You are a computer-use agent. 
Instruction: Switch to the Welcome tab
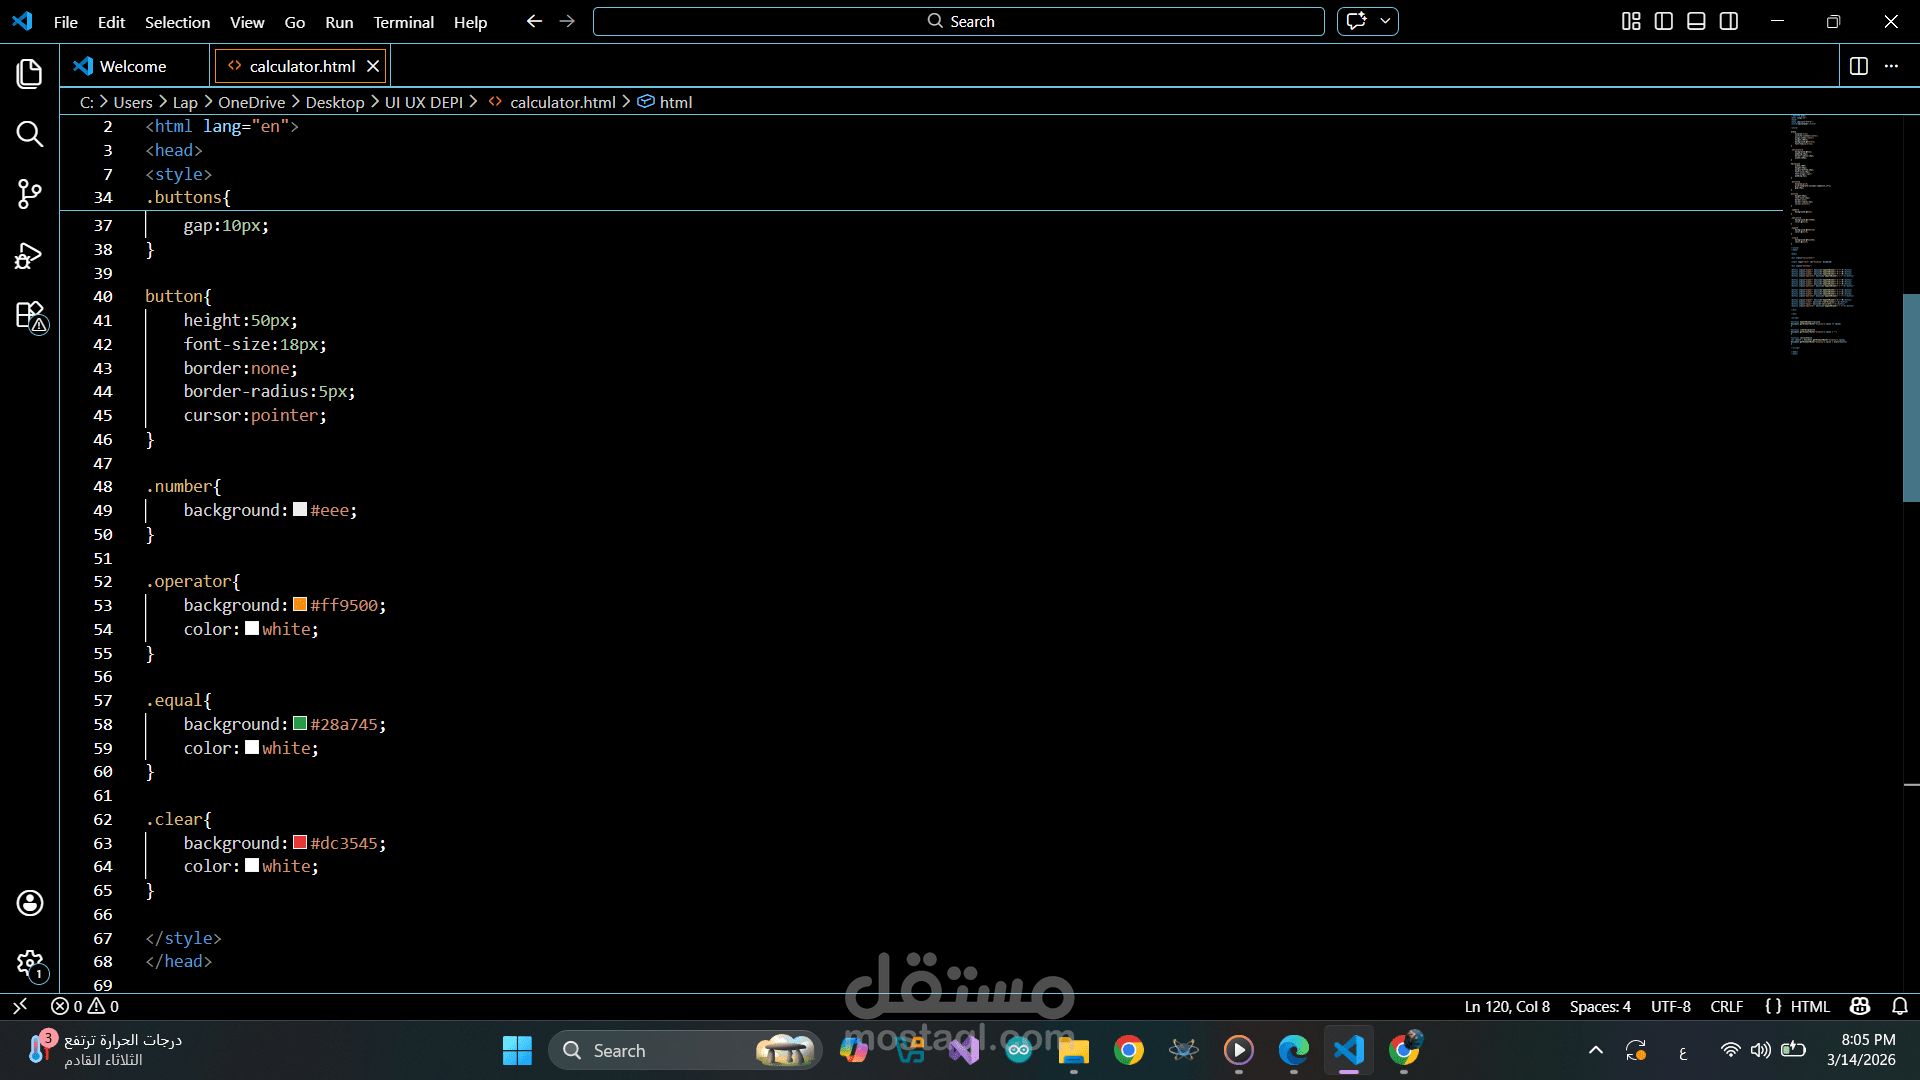tap(133, 66)
